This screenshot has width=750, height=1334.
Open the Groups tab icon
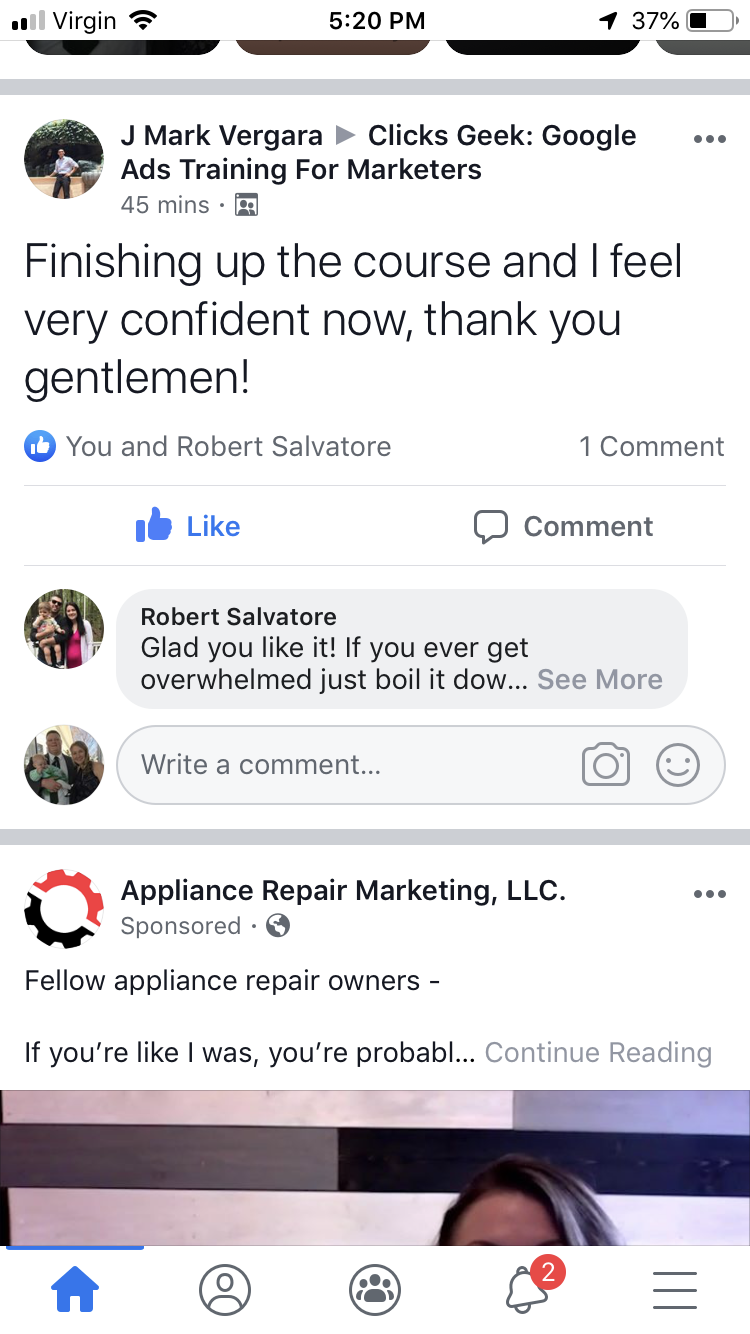coord(375,1290)
